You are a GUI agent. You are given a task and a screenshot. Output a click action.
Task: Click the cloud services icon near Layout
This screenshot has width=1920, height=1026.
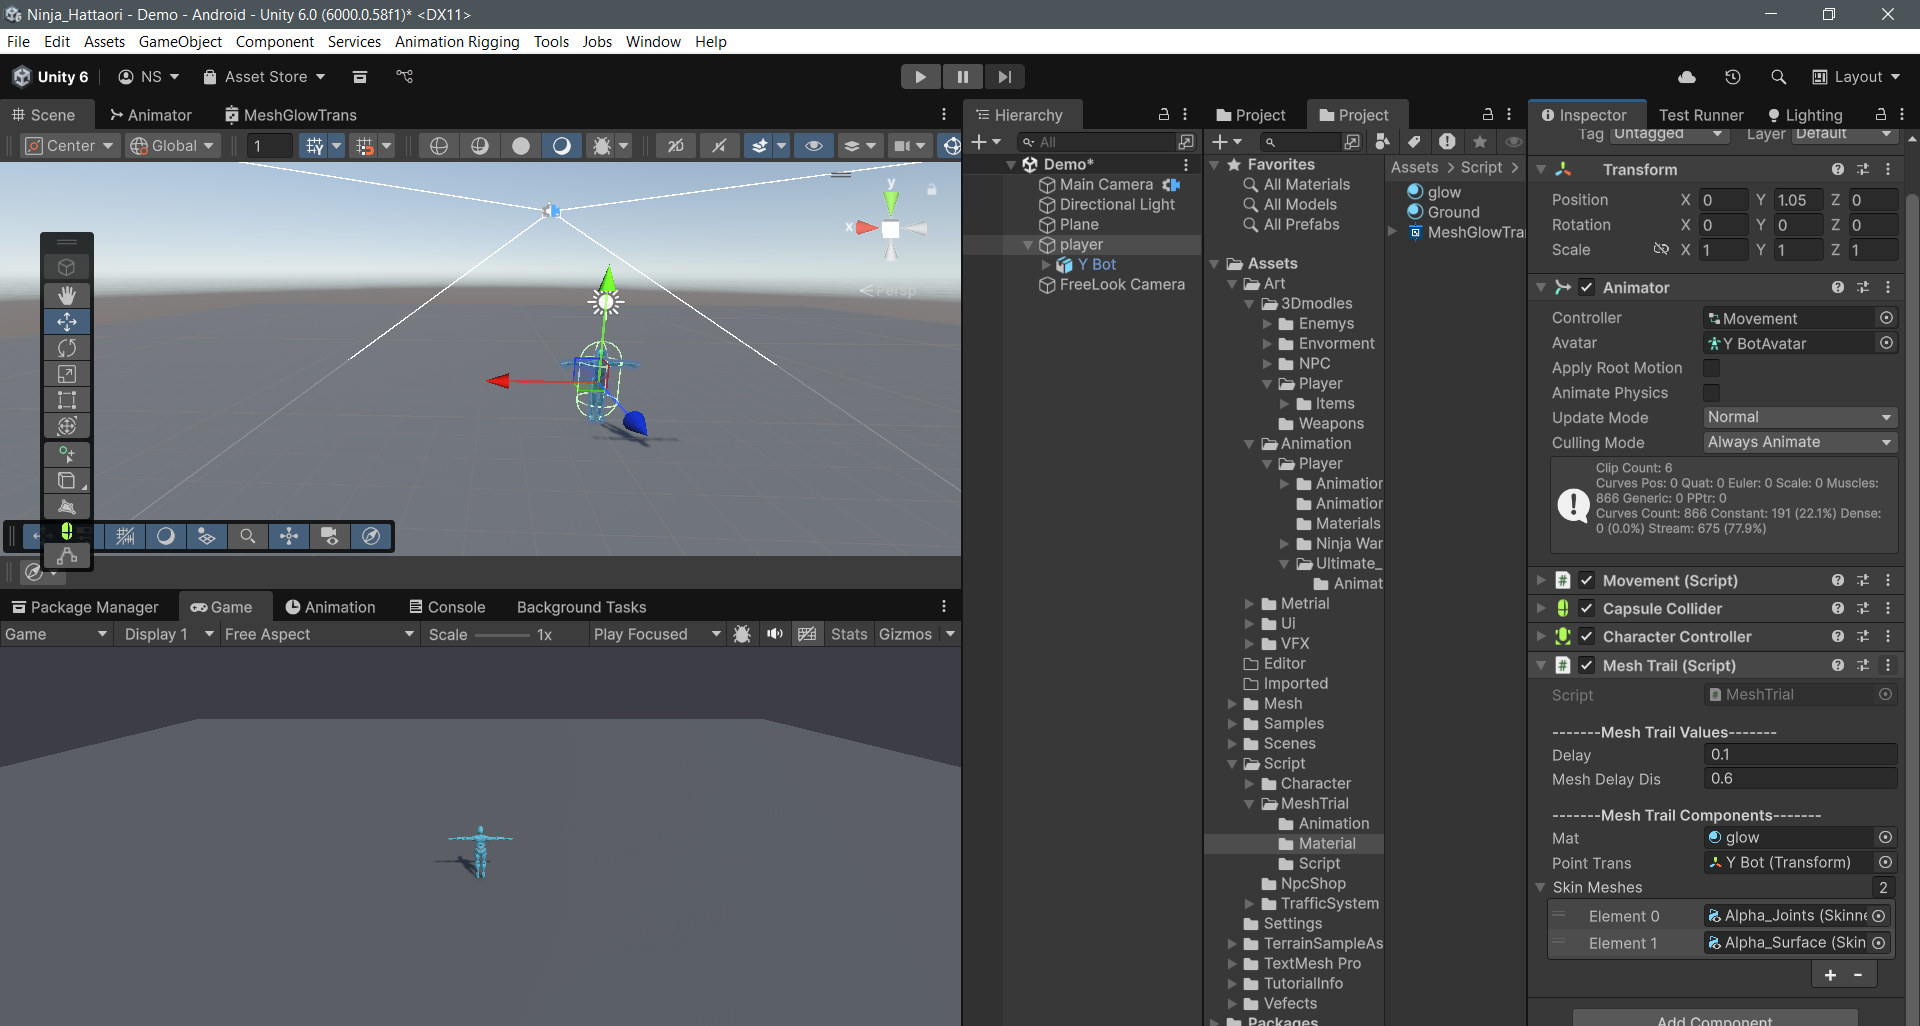point(1686,77)
